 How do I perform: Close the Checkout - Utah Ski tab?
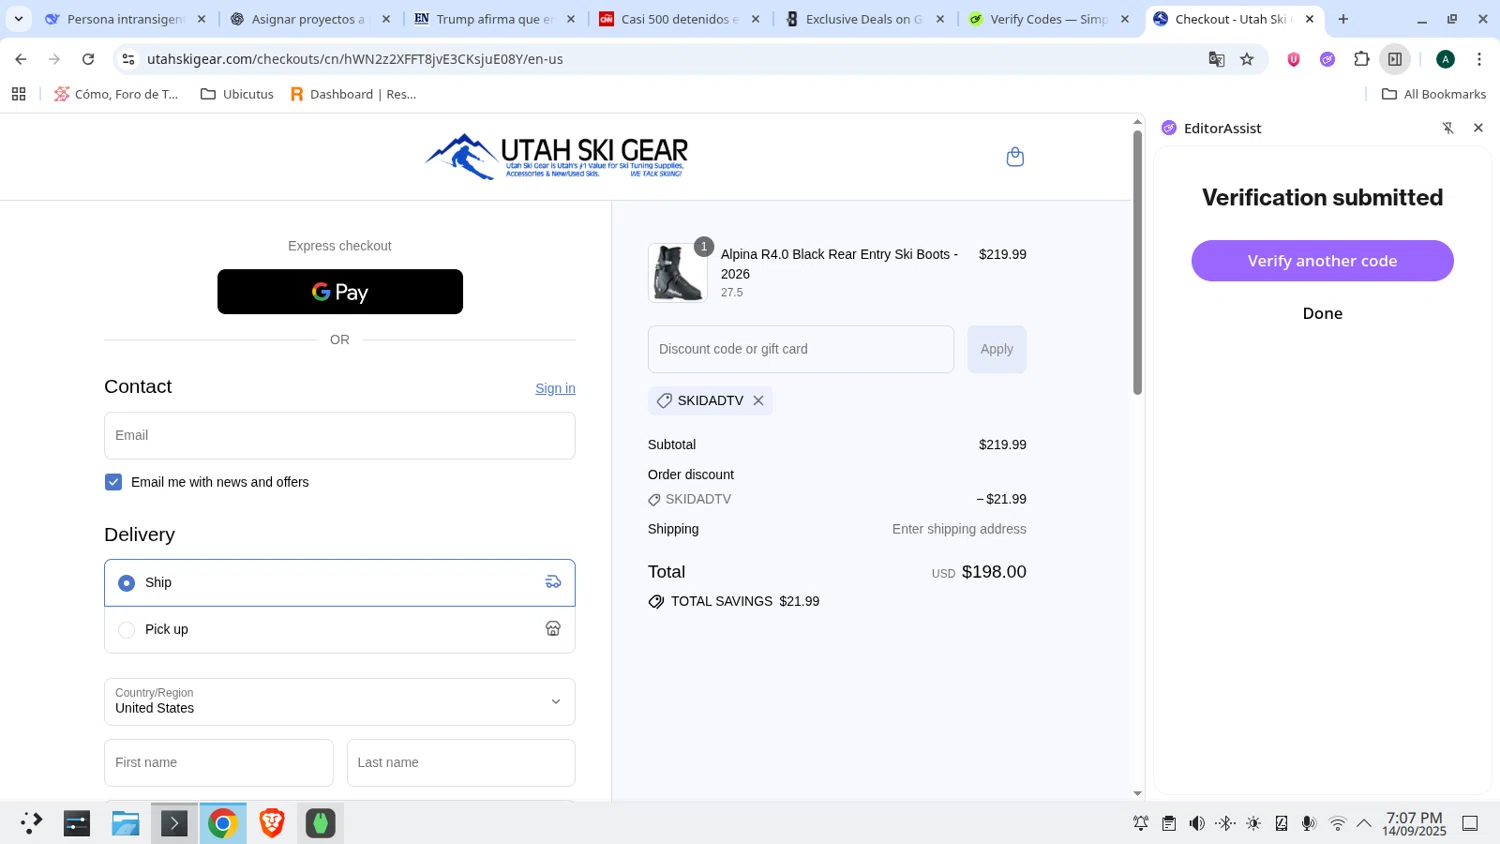[x=1309, y=19]
